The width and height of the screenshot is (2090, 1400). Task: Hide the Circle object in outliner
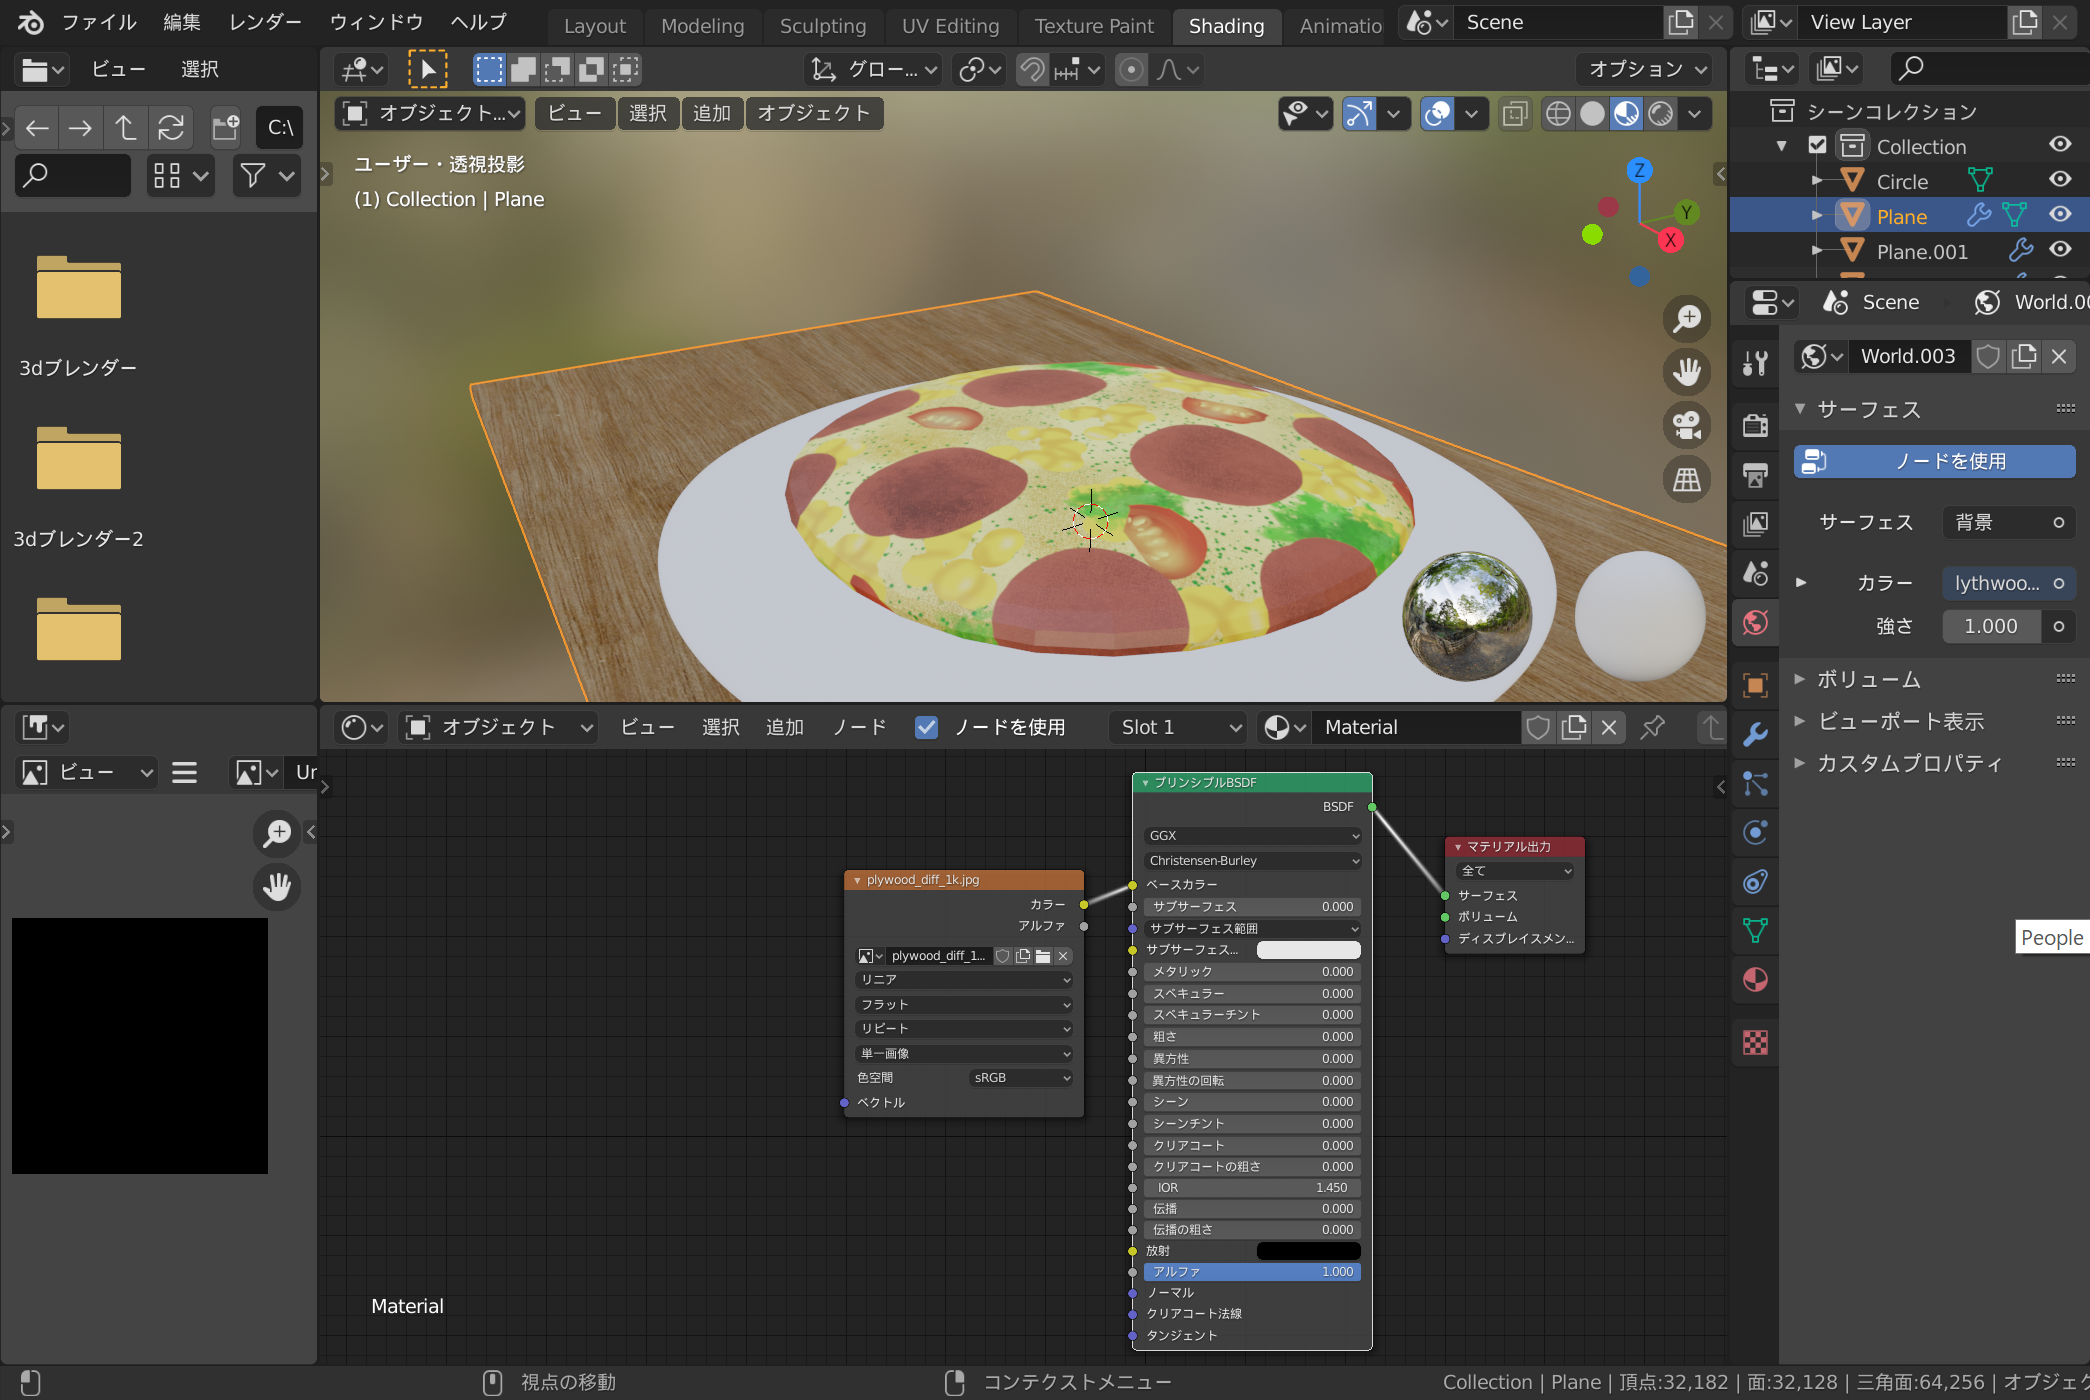point(2059,181)
